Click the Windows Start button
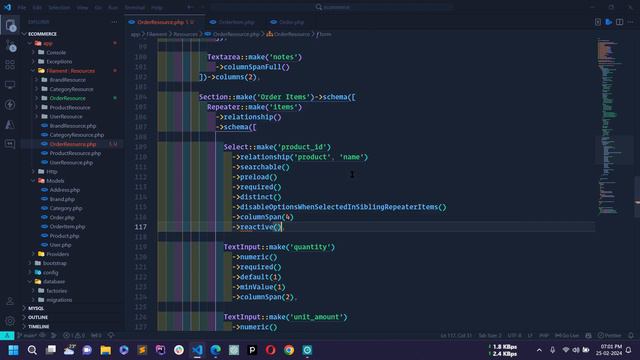Viewport: 640px width, 360px height. click(x=13, y=350)
